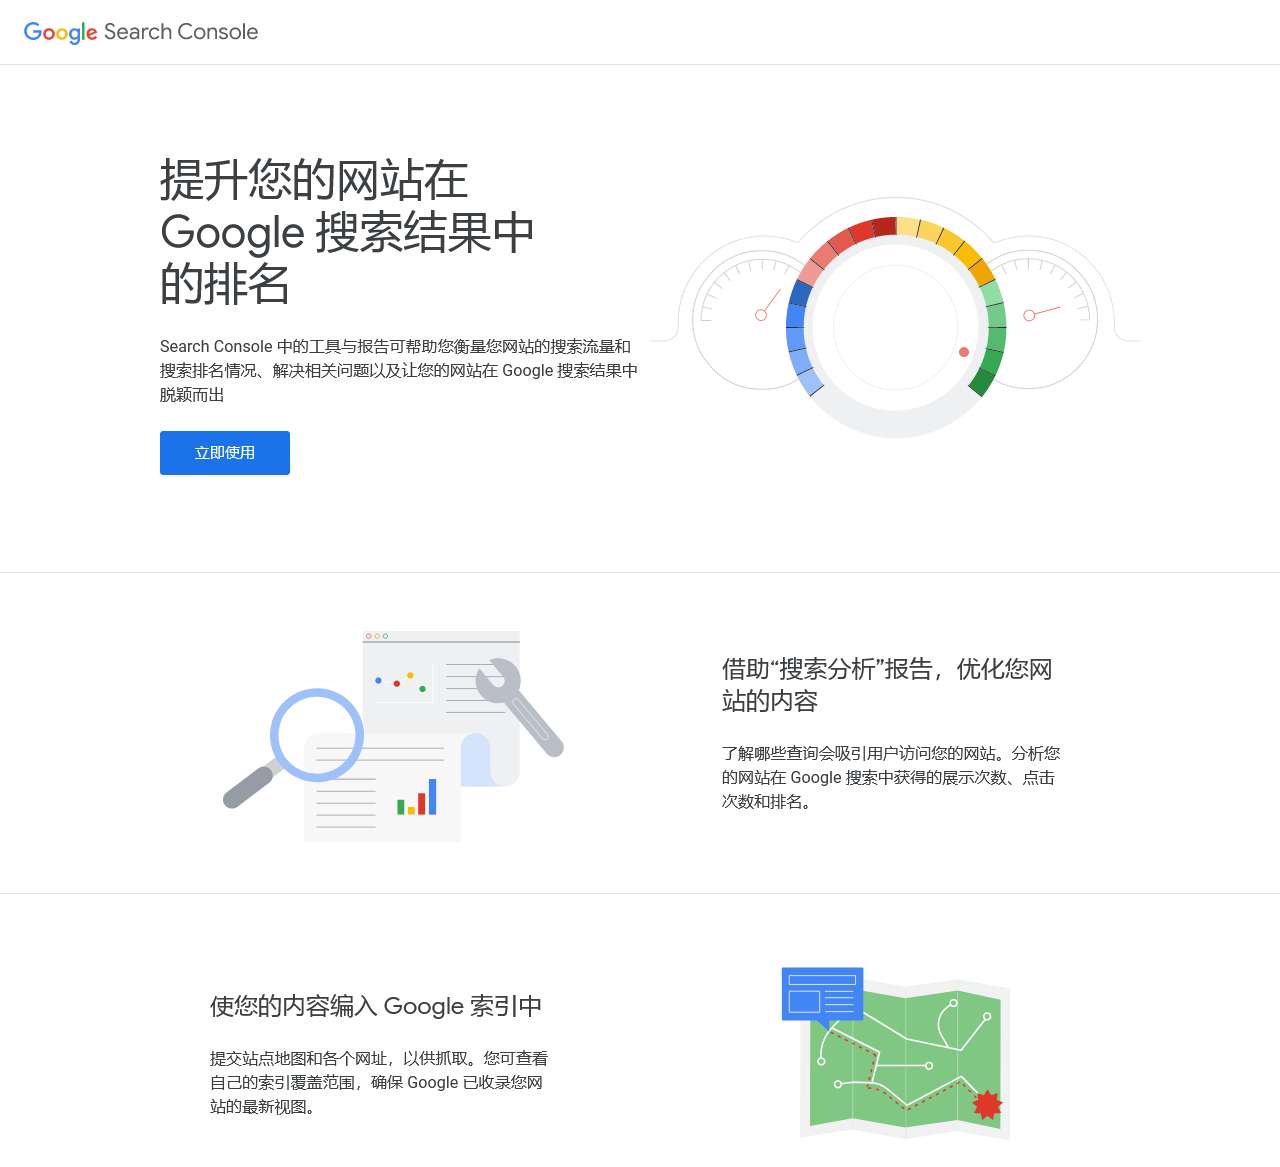
Task: Click the gray wrench icon
Action: 519,706
